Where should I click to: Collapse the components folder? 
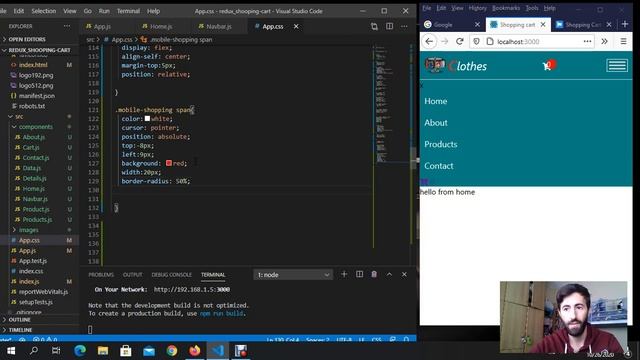click(x=35, y=127)
